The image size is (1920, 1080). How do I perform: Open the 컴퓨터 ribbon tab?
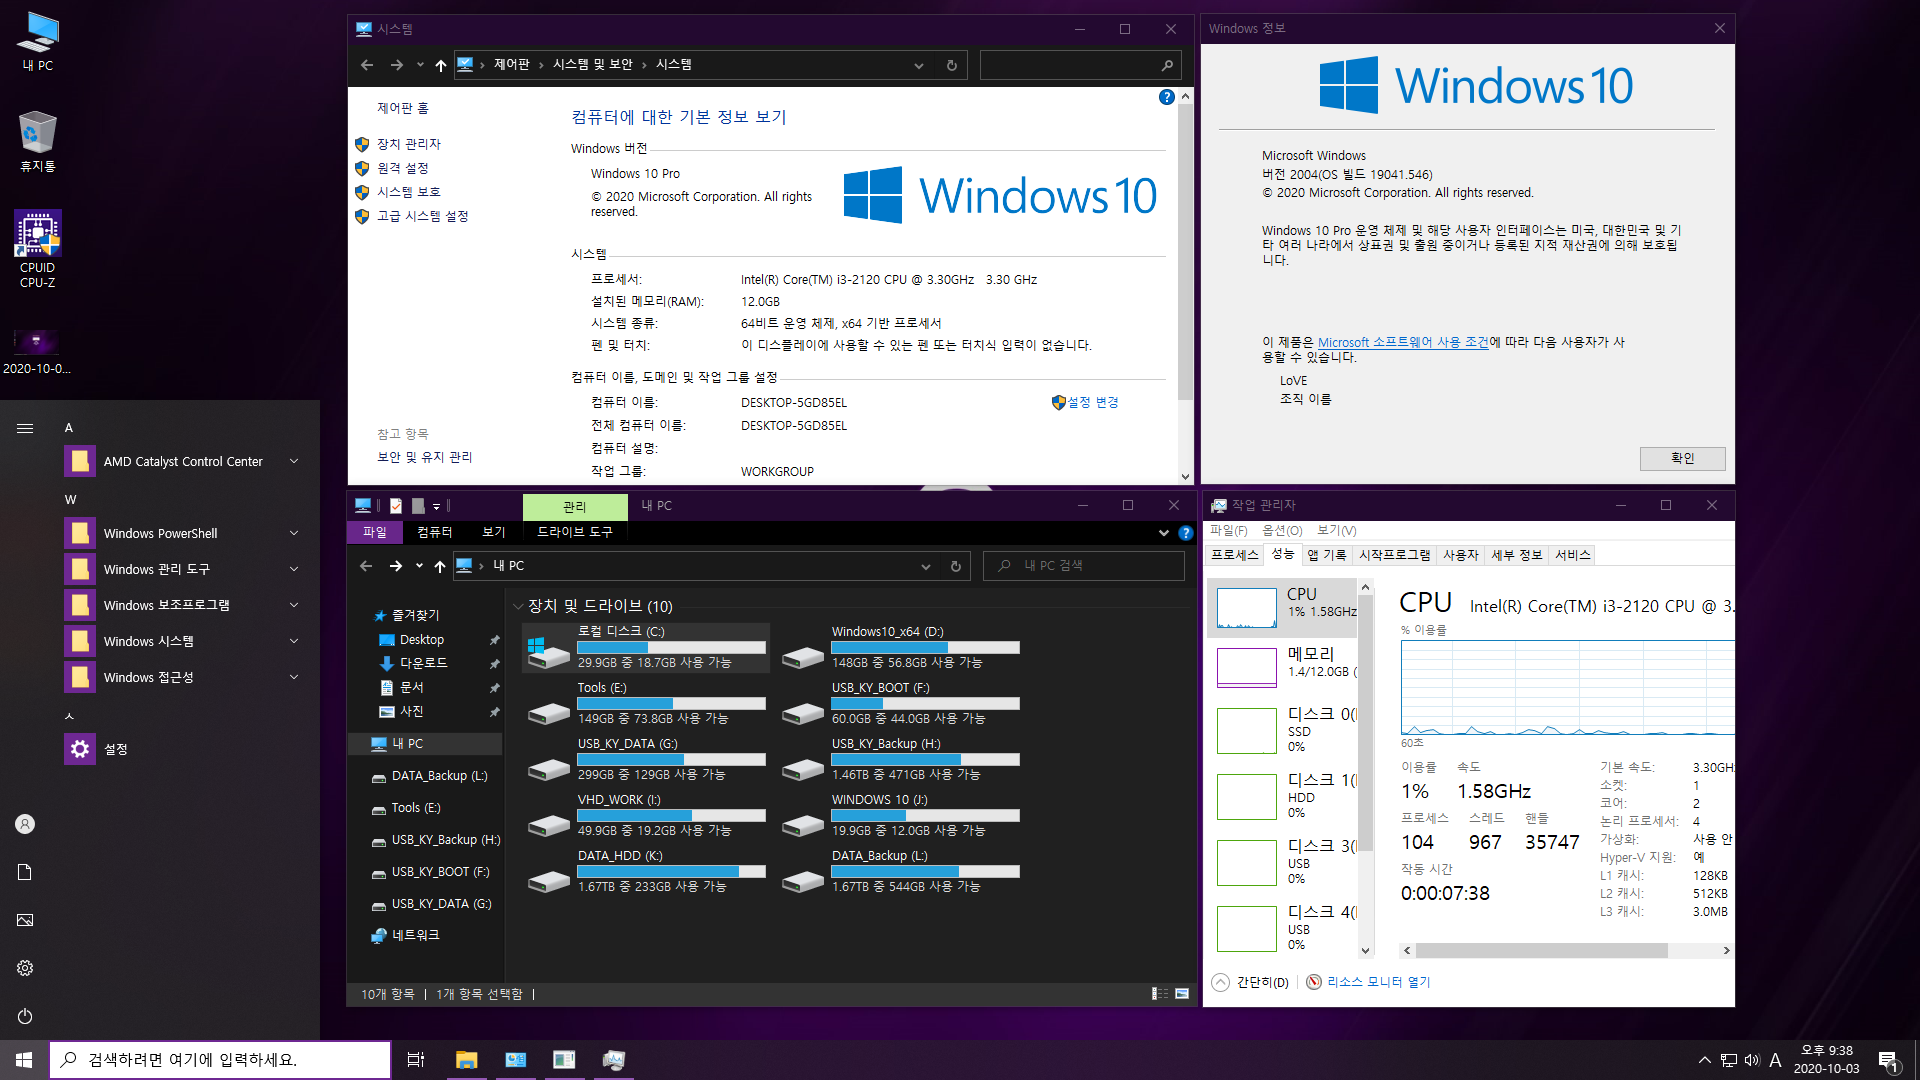tap(434, 532)
